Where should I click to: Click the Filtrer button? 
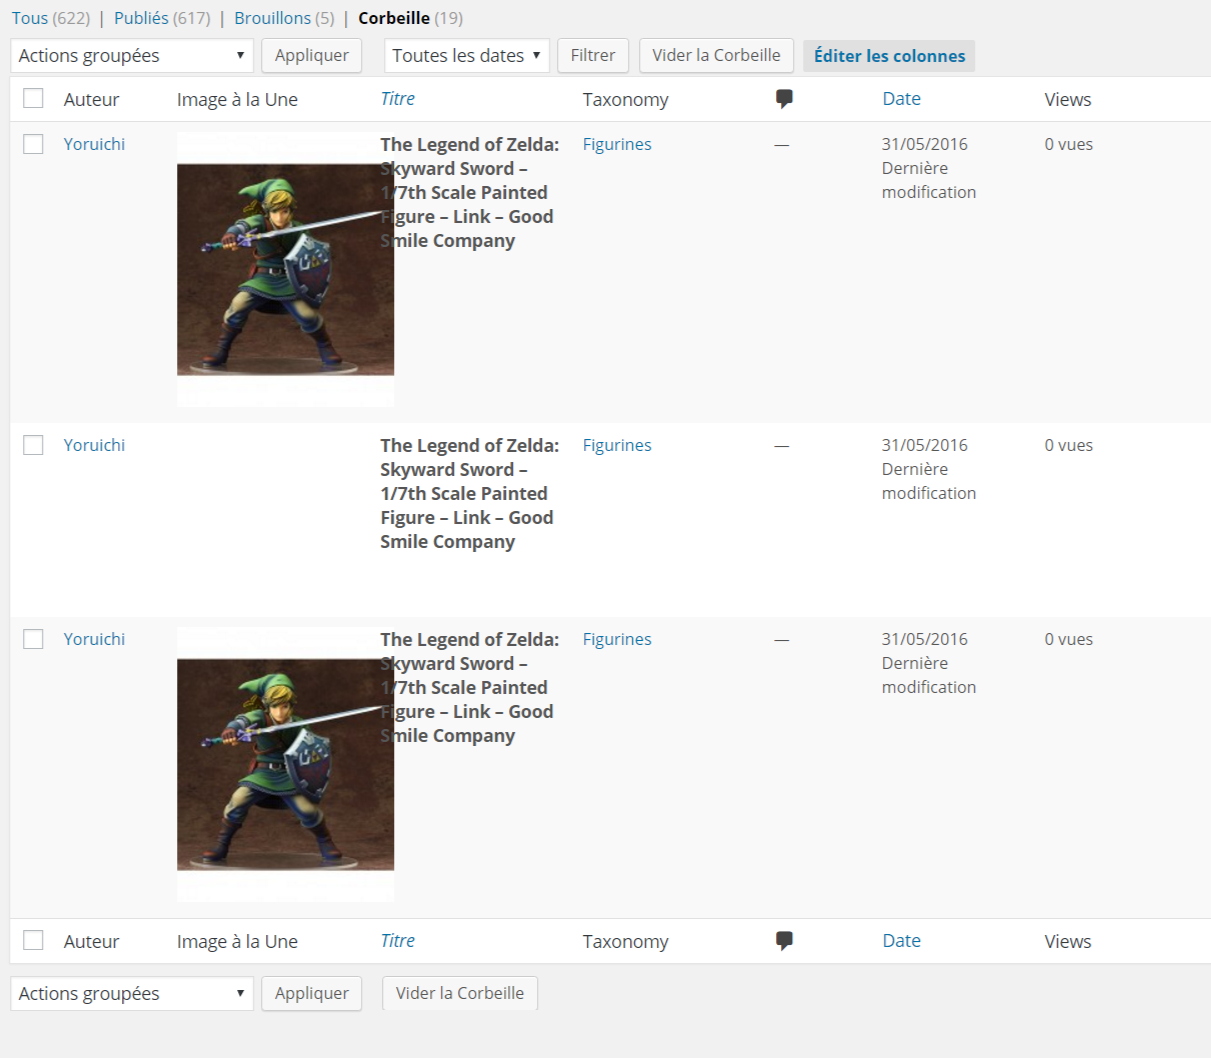[x=592, y=56]
